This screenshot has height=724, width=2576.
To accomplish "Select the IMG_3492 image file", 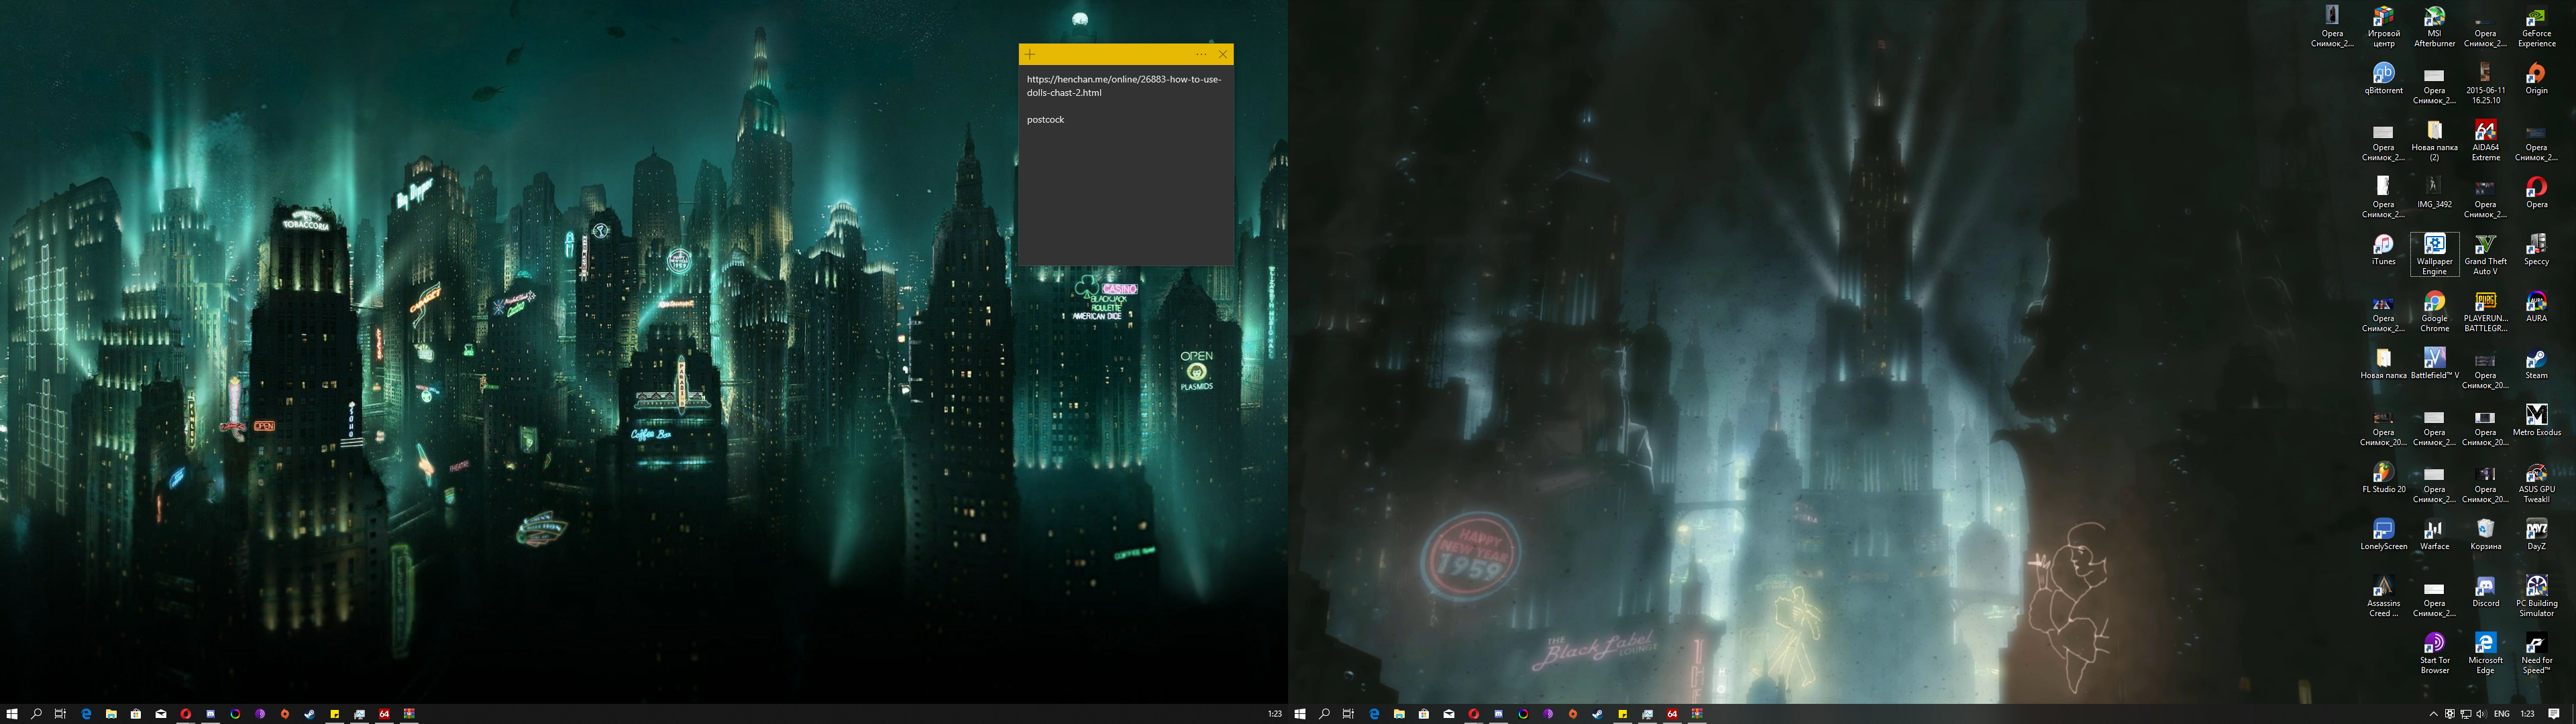I will point(2435,193).
